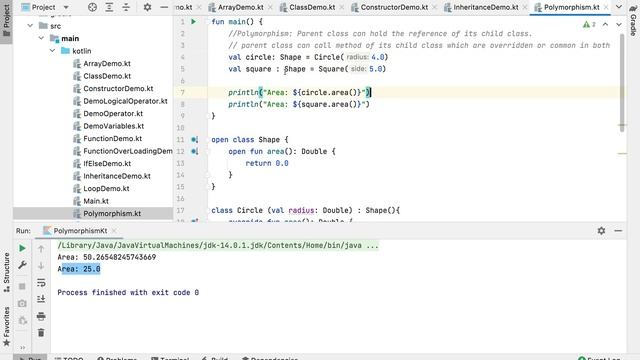Click the Locate/Select Opened File target icon

(92, 7)
